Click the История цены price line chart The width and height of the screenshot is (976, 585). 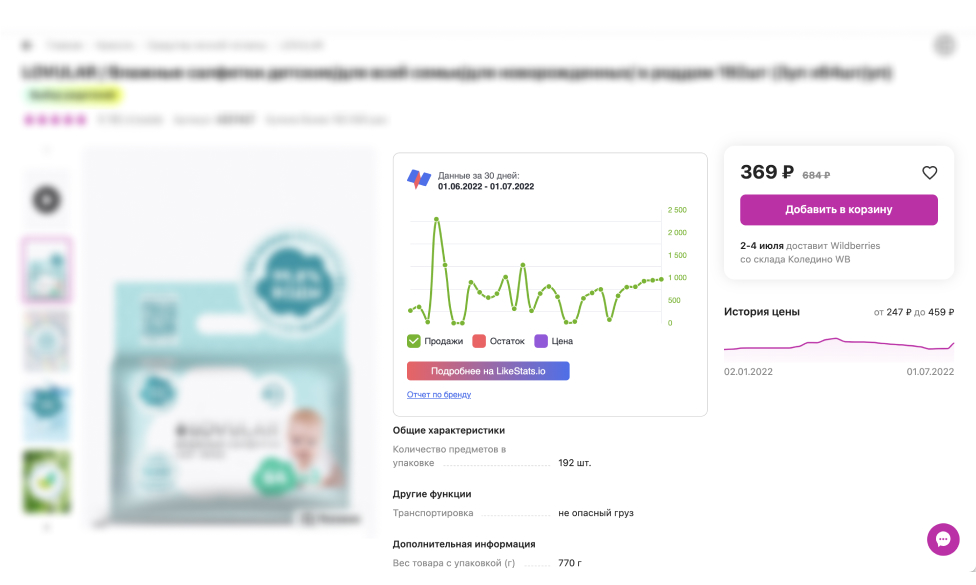[x=838, y=346]
